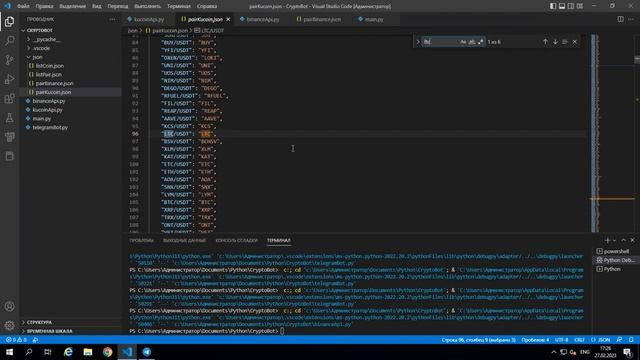Toggle secondary side bar visibility
Viewport: 640px width, 360px height.
coord(571,6)
